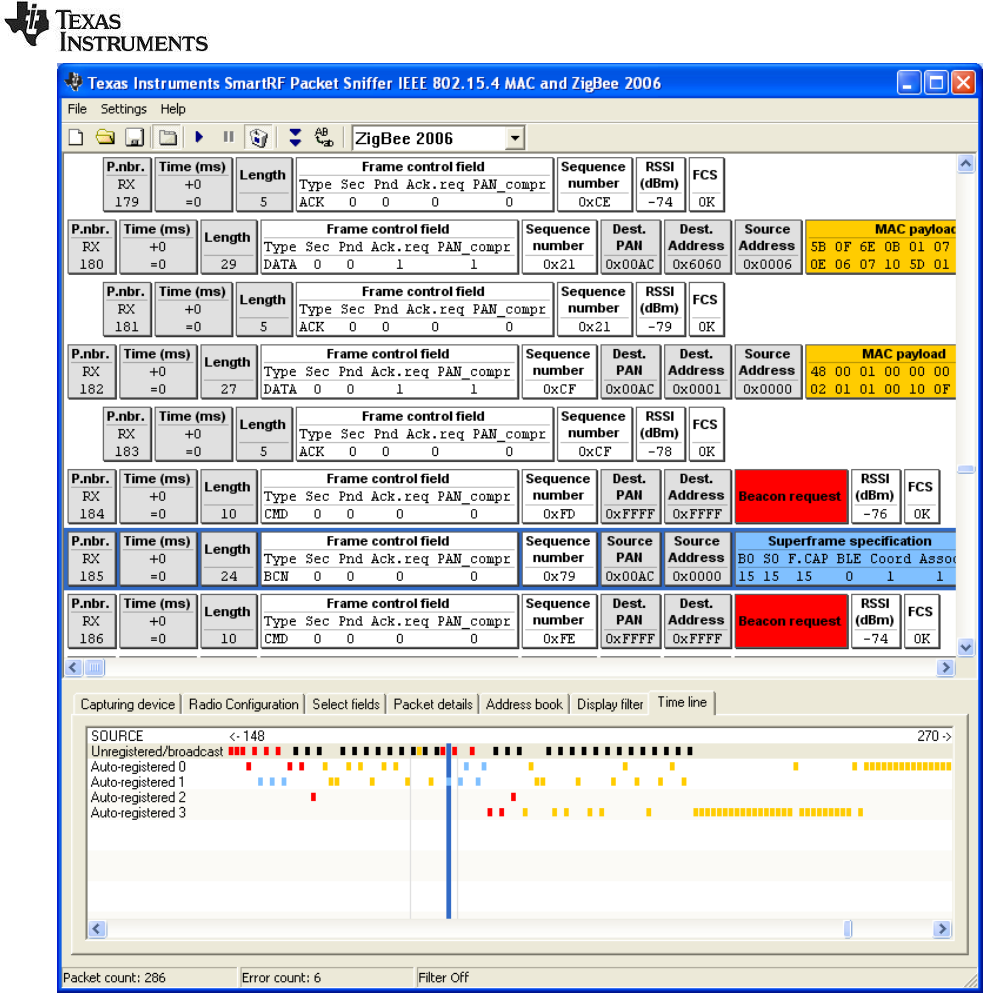Click RSSI -79 cell of packet 181

coord(659,309)
